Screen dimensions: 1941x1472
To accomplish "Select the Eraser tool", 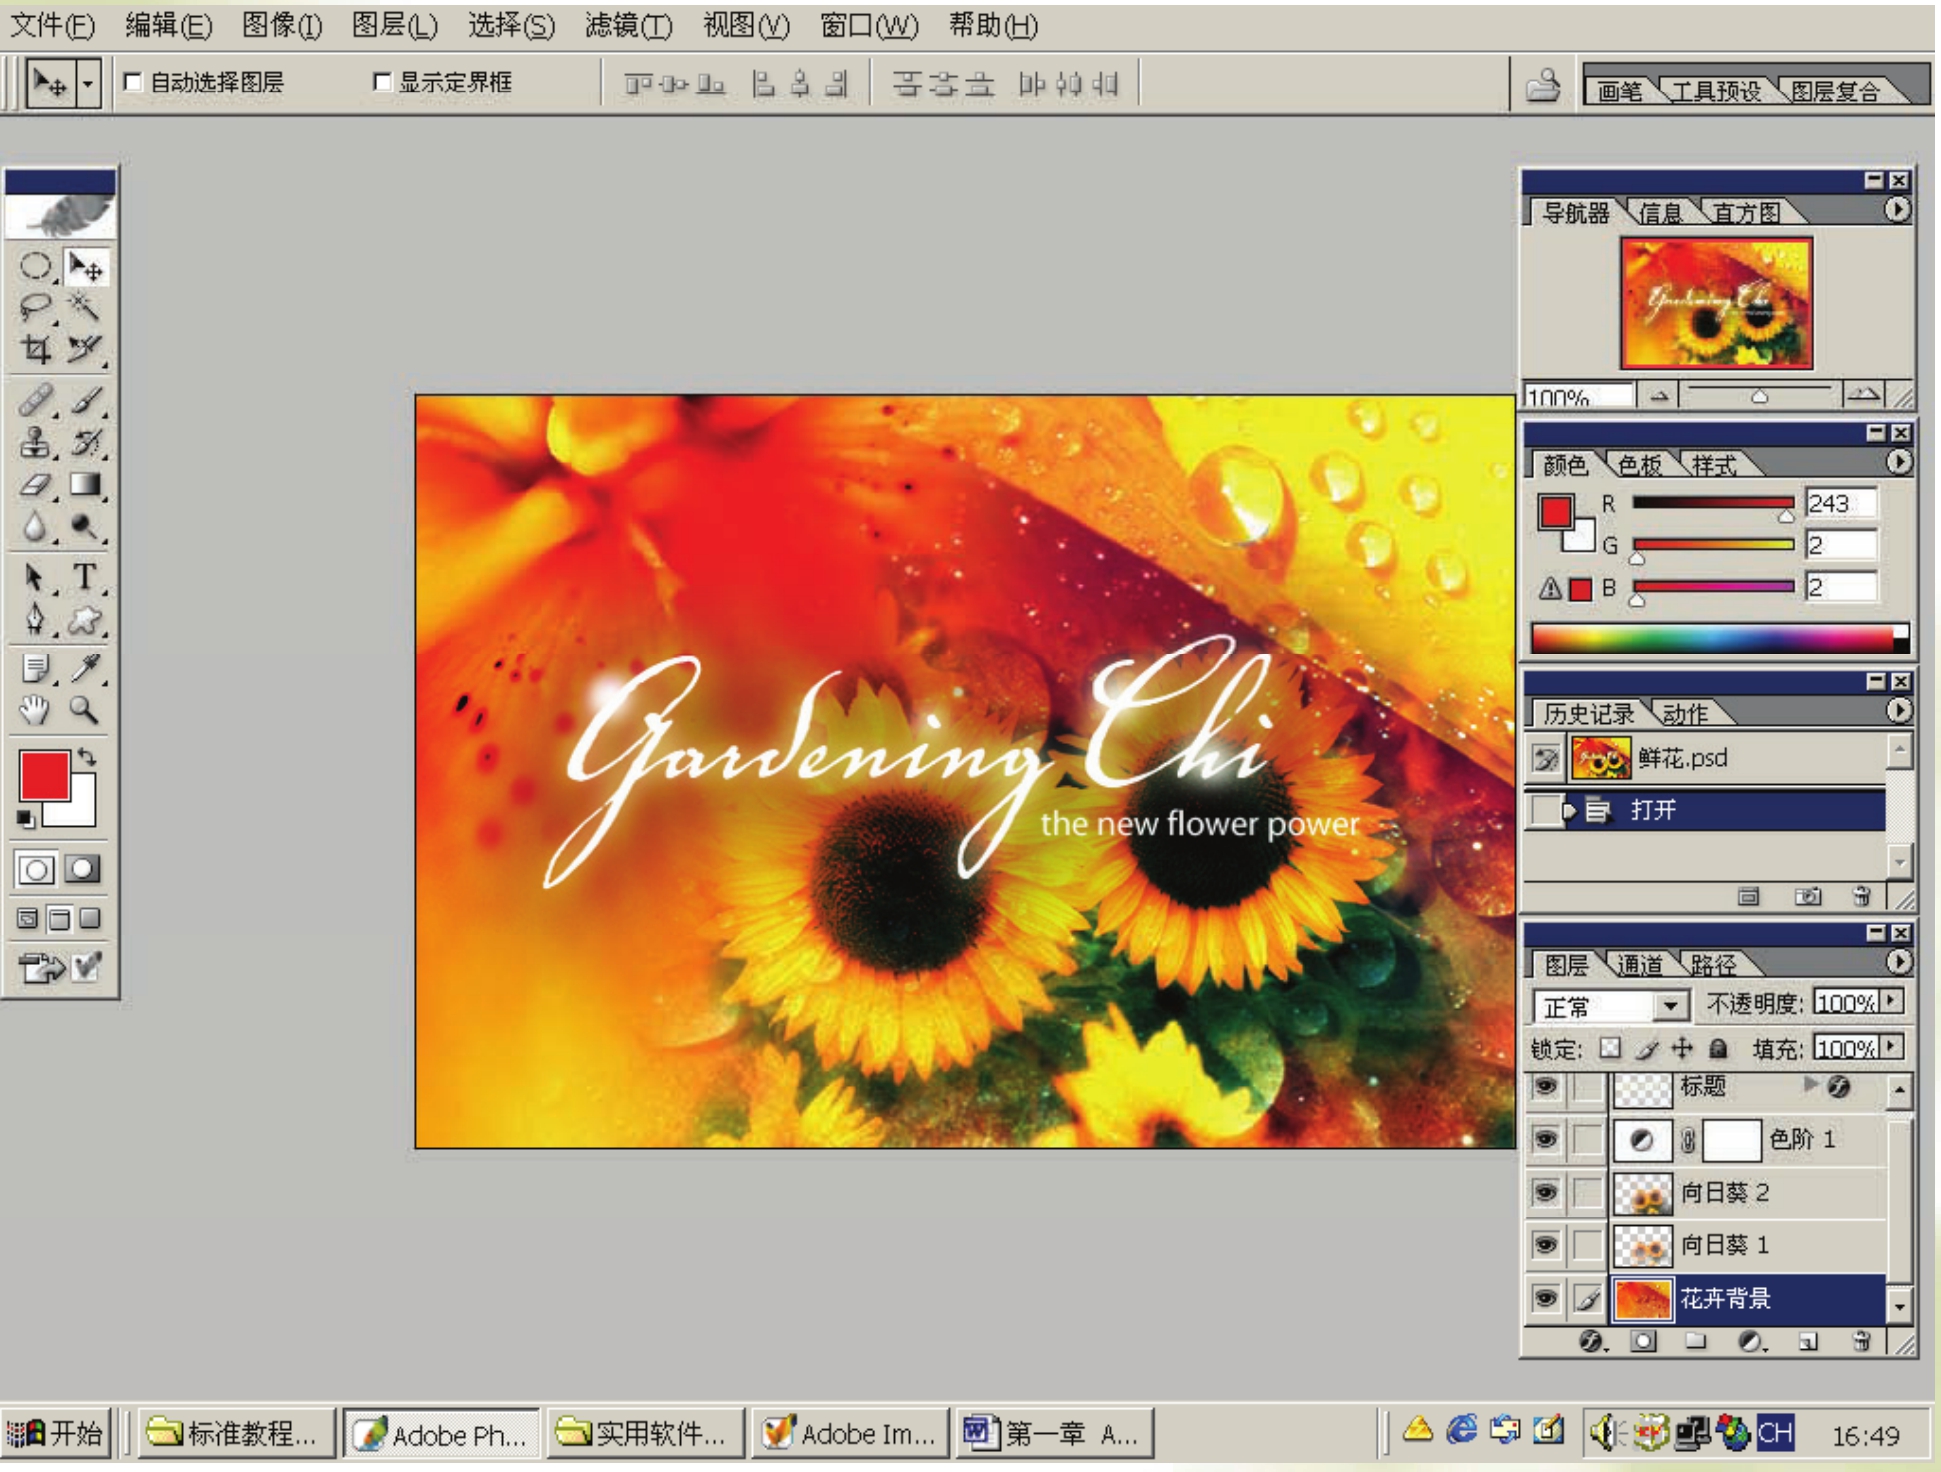I will click(x=36, y=485).
